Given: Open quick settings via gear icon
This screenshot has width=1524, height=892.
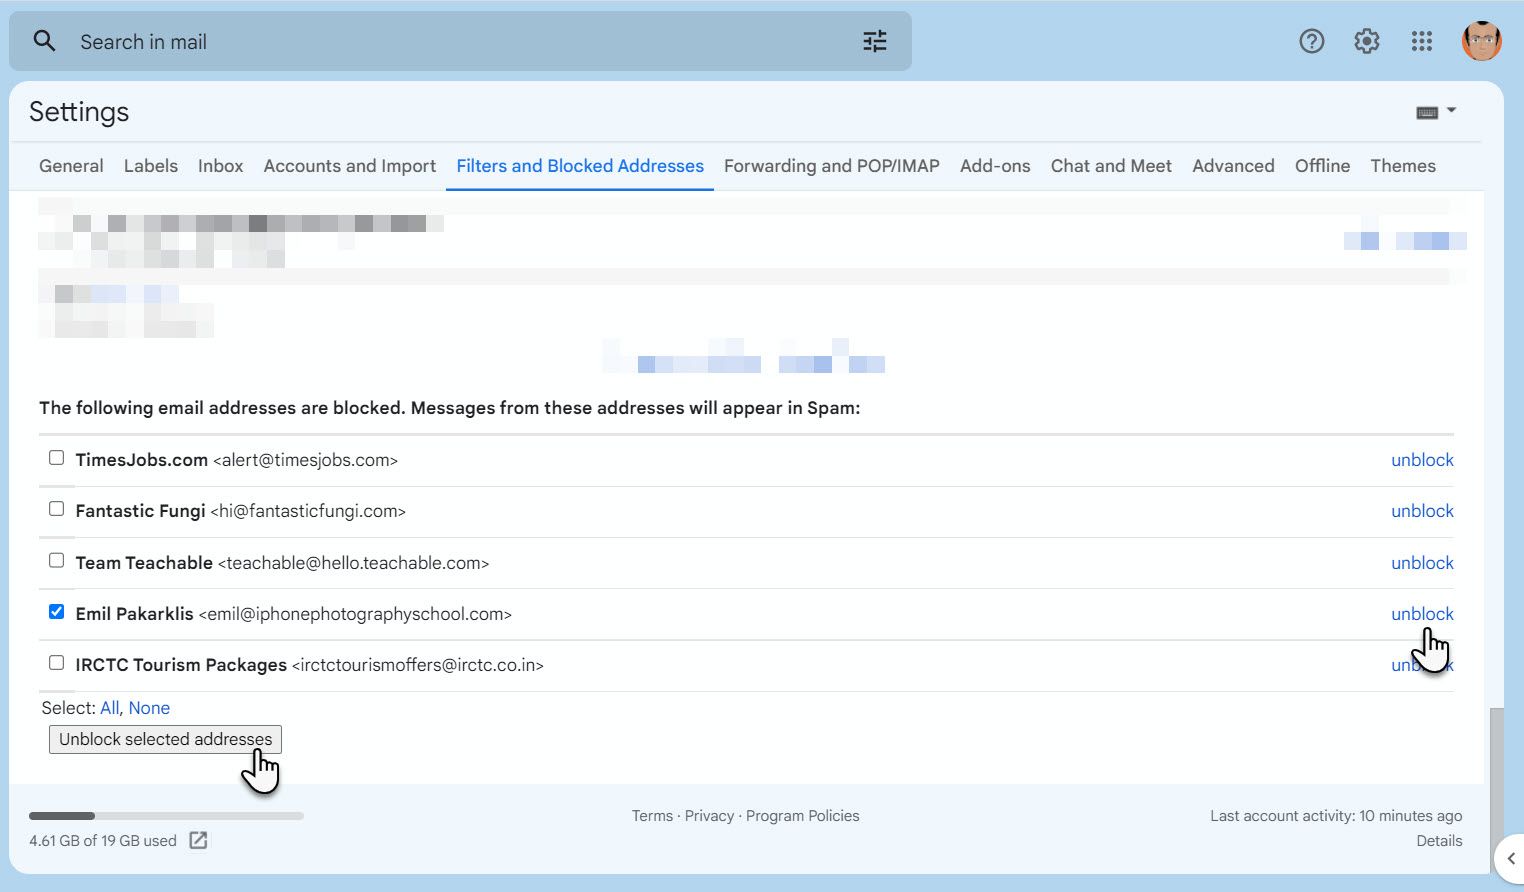Looking at the screenshot, I should pyautogui.click(x=1366, y=41).
